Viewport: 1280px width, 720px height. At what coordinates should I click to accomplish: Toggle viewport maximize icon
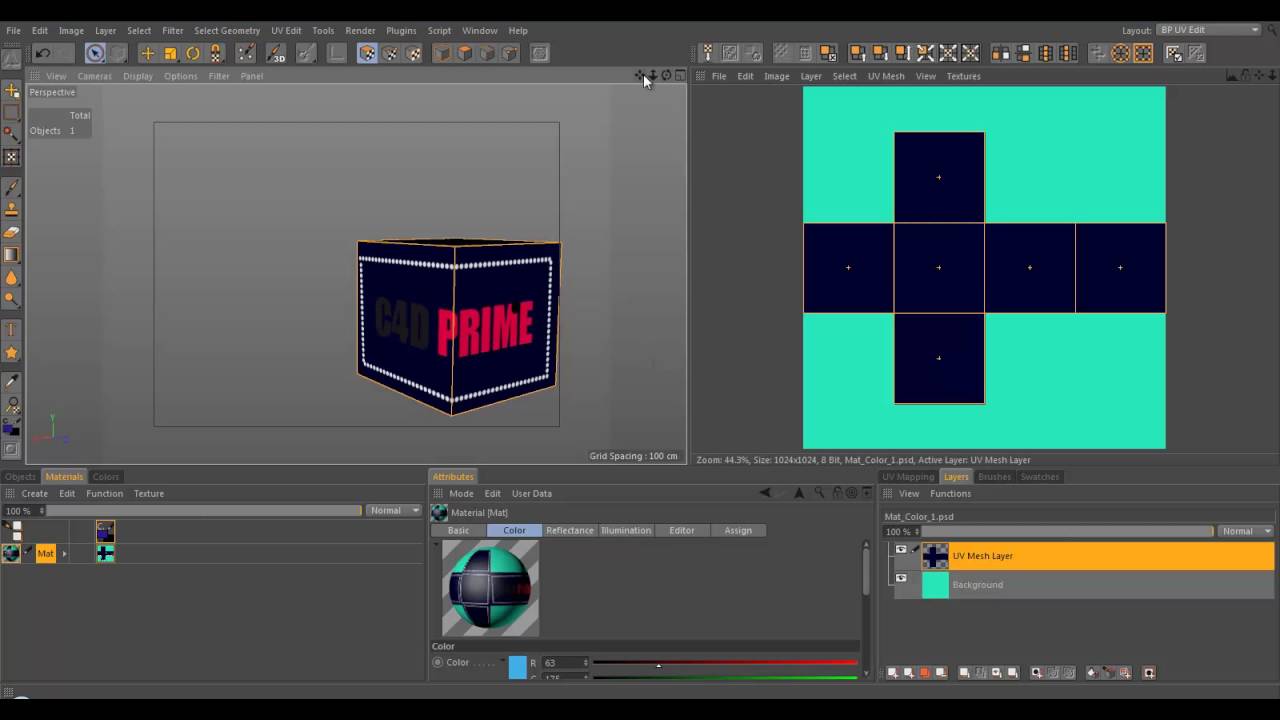(x=680, y=76)
